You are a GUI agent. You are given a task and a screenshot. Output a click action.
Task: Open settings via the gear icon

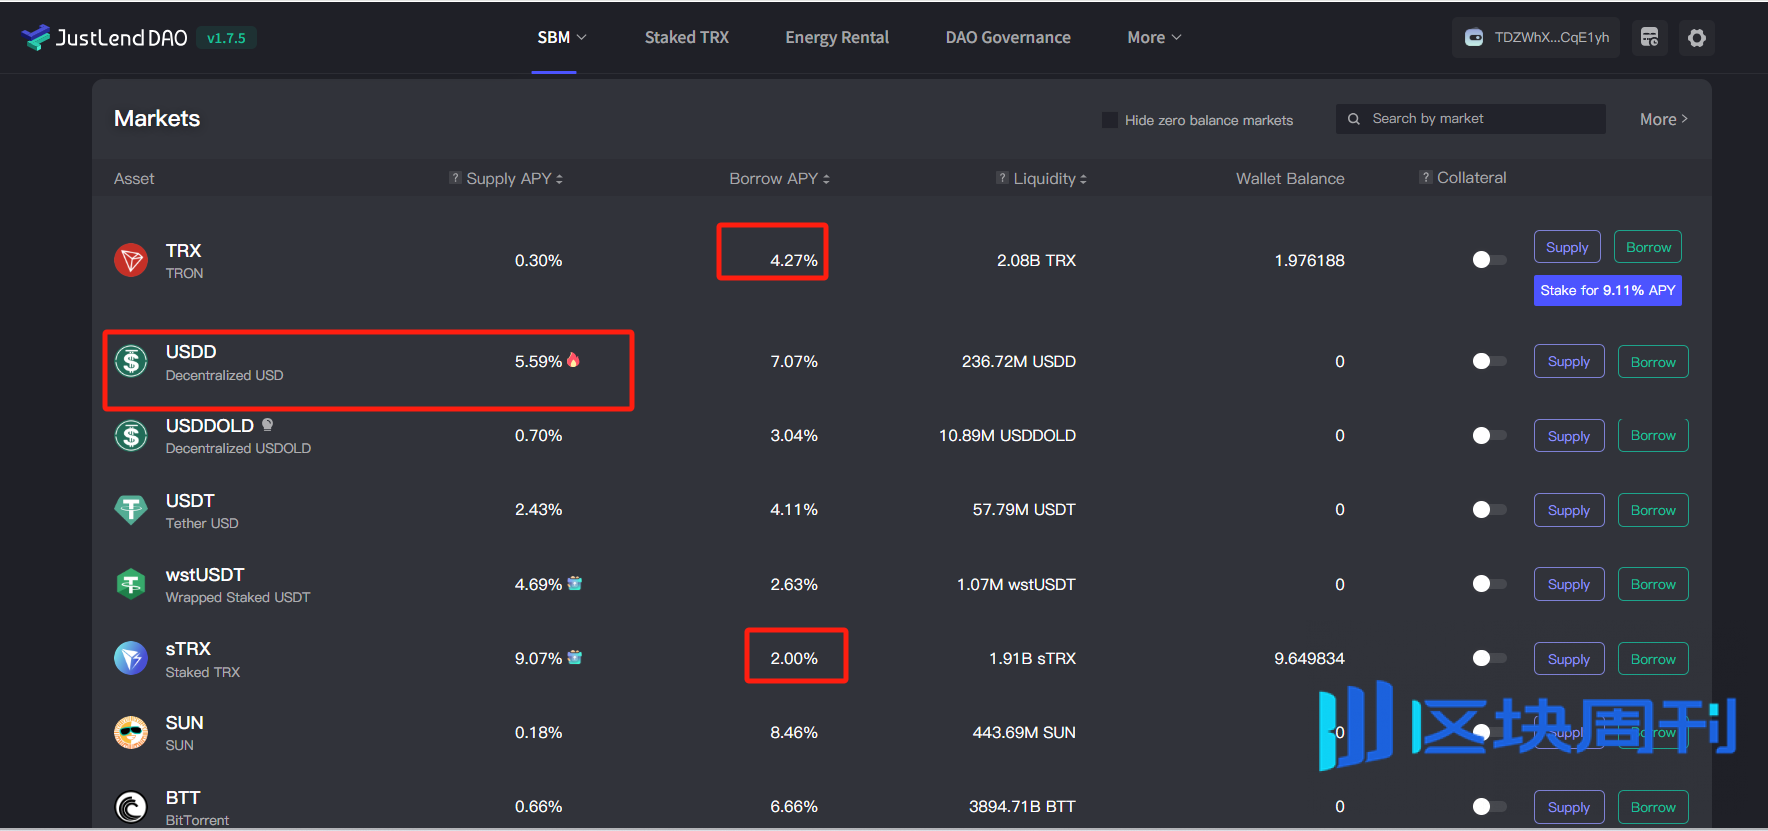(1697, 38)
